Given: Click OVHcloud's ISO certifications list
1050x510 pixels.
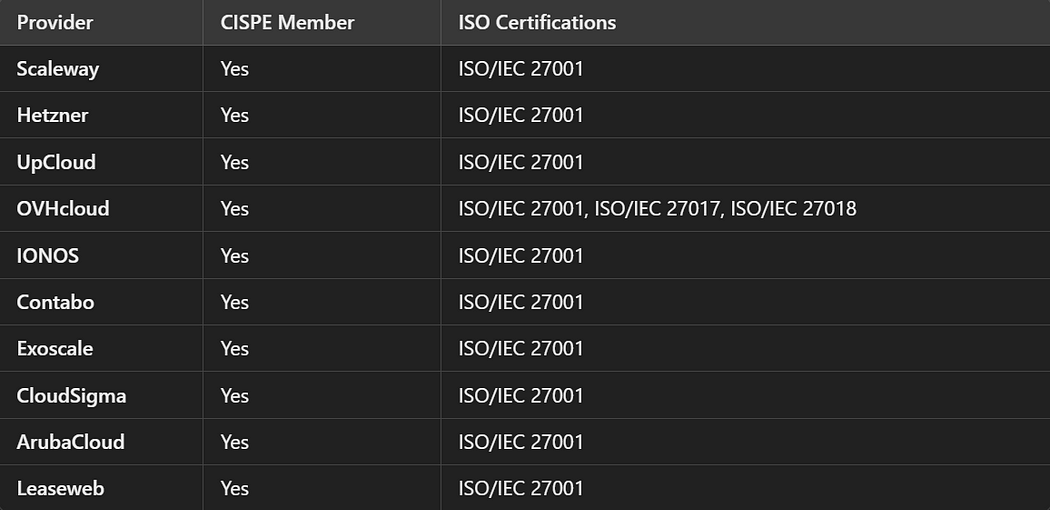Looking at the screenshot, I should click(x=657, y=209).
